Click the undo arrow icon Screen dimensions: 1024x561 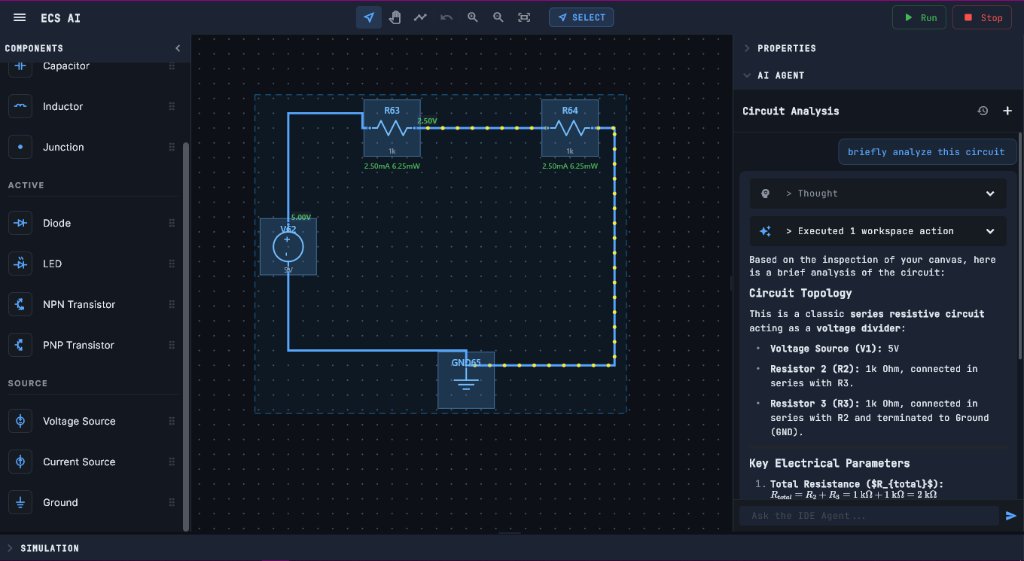pos(446,18)
